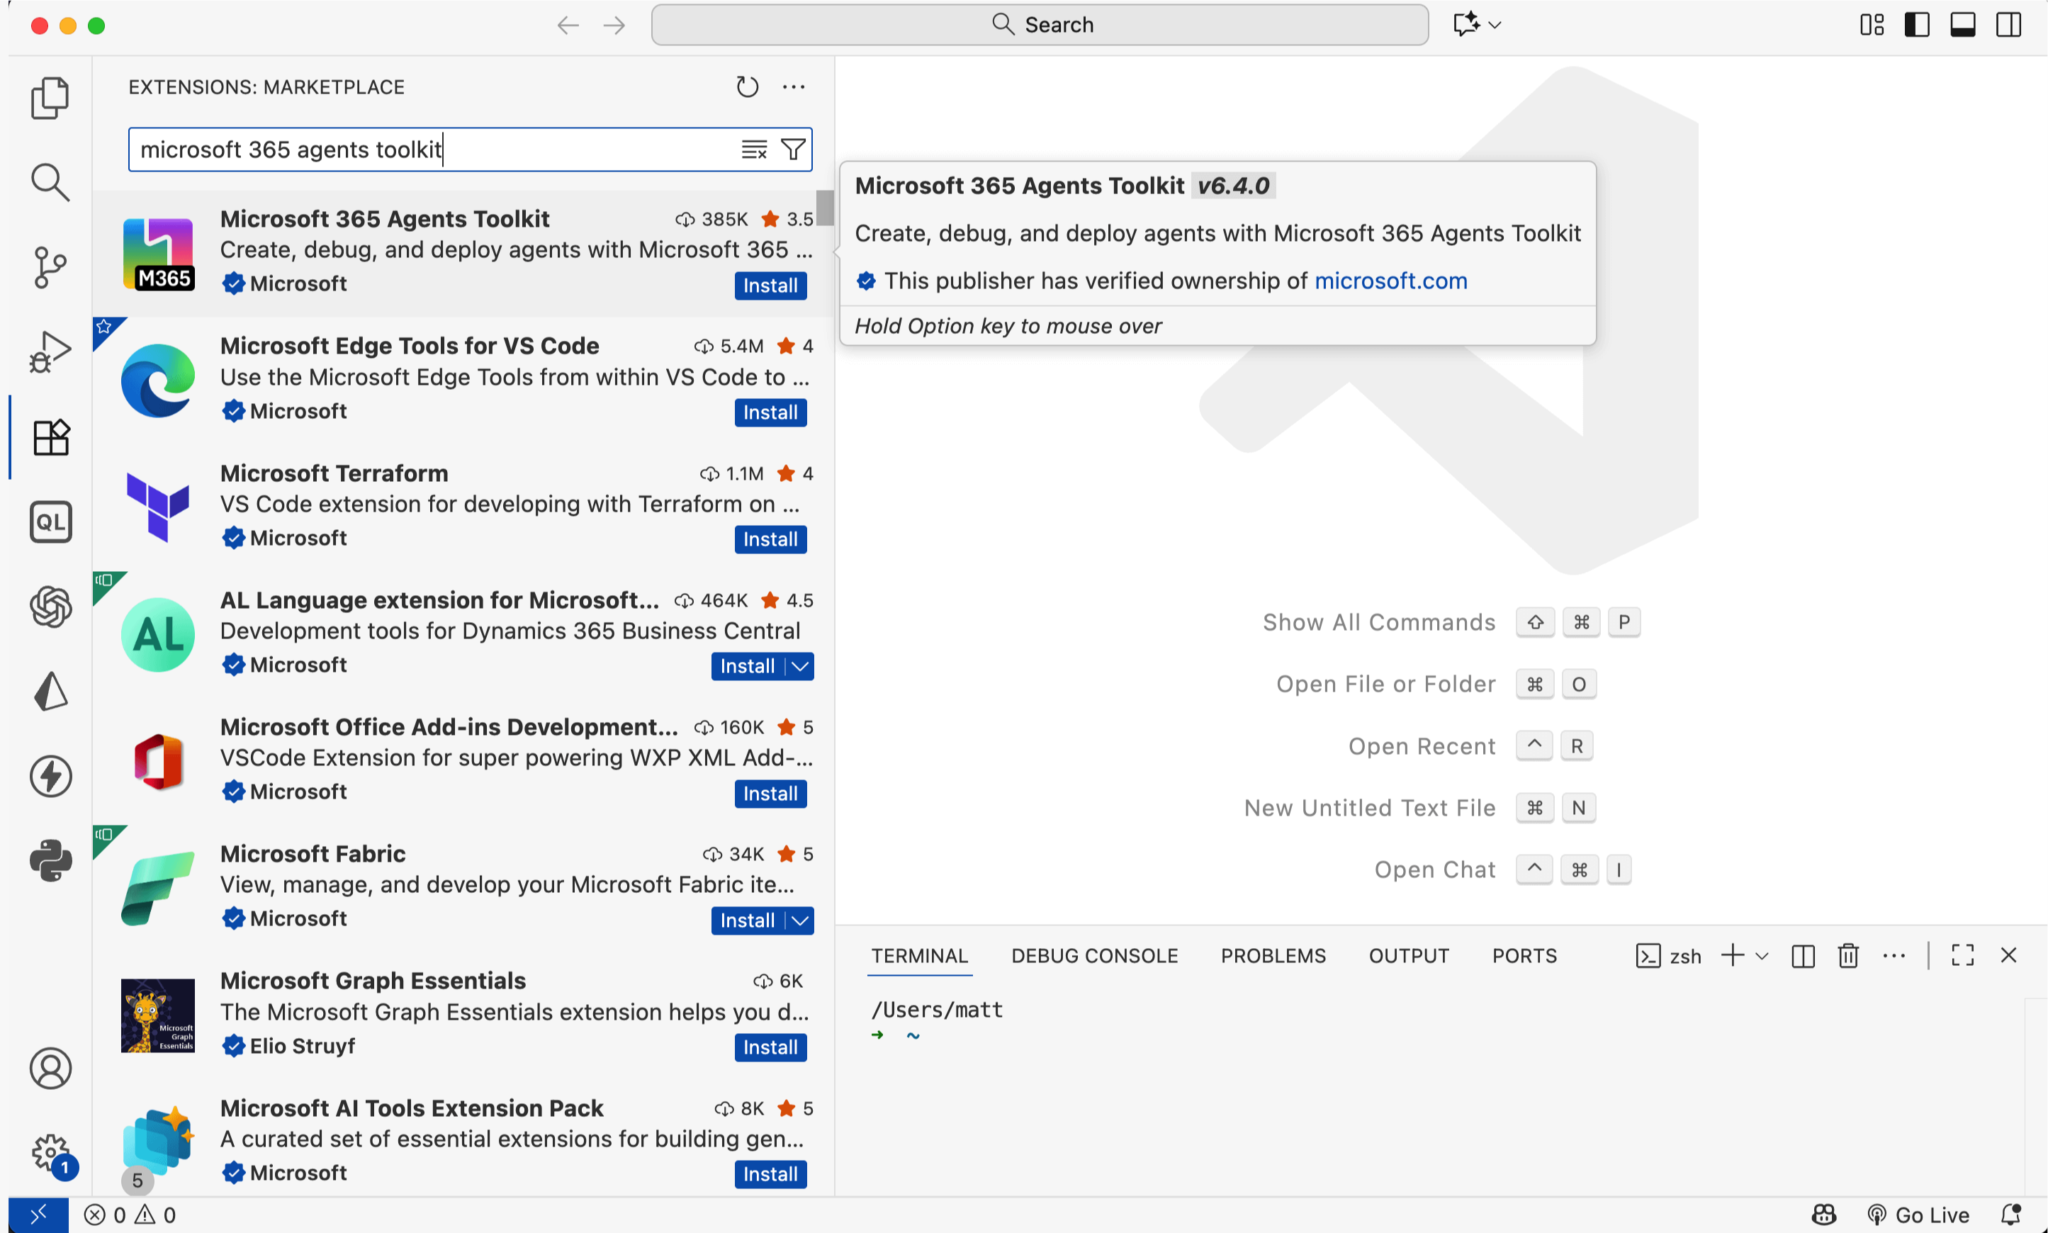Switch to DEBUG CONSOLE tab
Screen dimensions: 2048x1233
1094,956
